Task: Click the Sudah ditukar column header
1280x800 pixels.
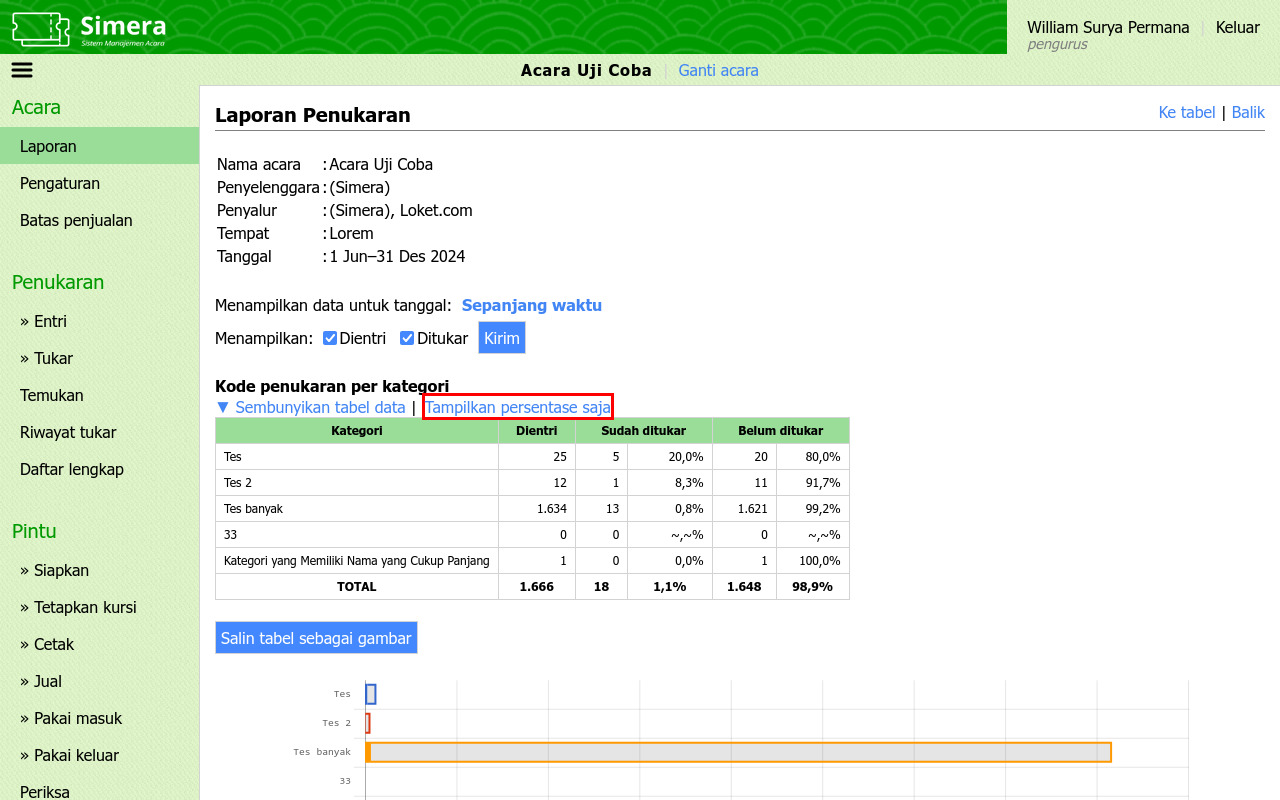Action: pos(644,431)
